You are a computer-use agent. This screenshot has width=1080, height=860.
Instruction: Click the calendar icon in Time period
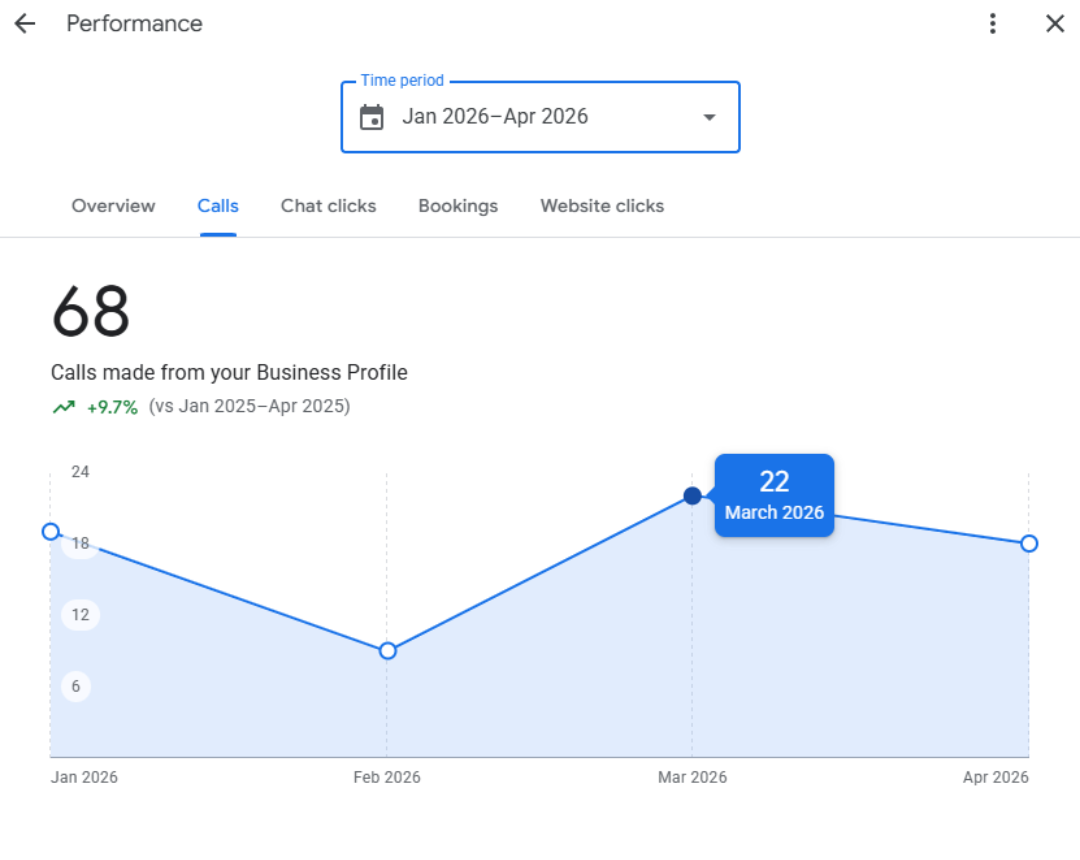coord(372,117)
